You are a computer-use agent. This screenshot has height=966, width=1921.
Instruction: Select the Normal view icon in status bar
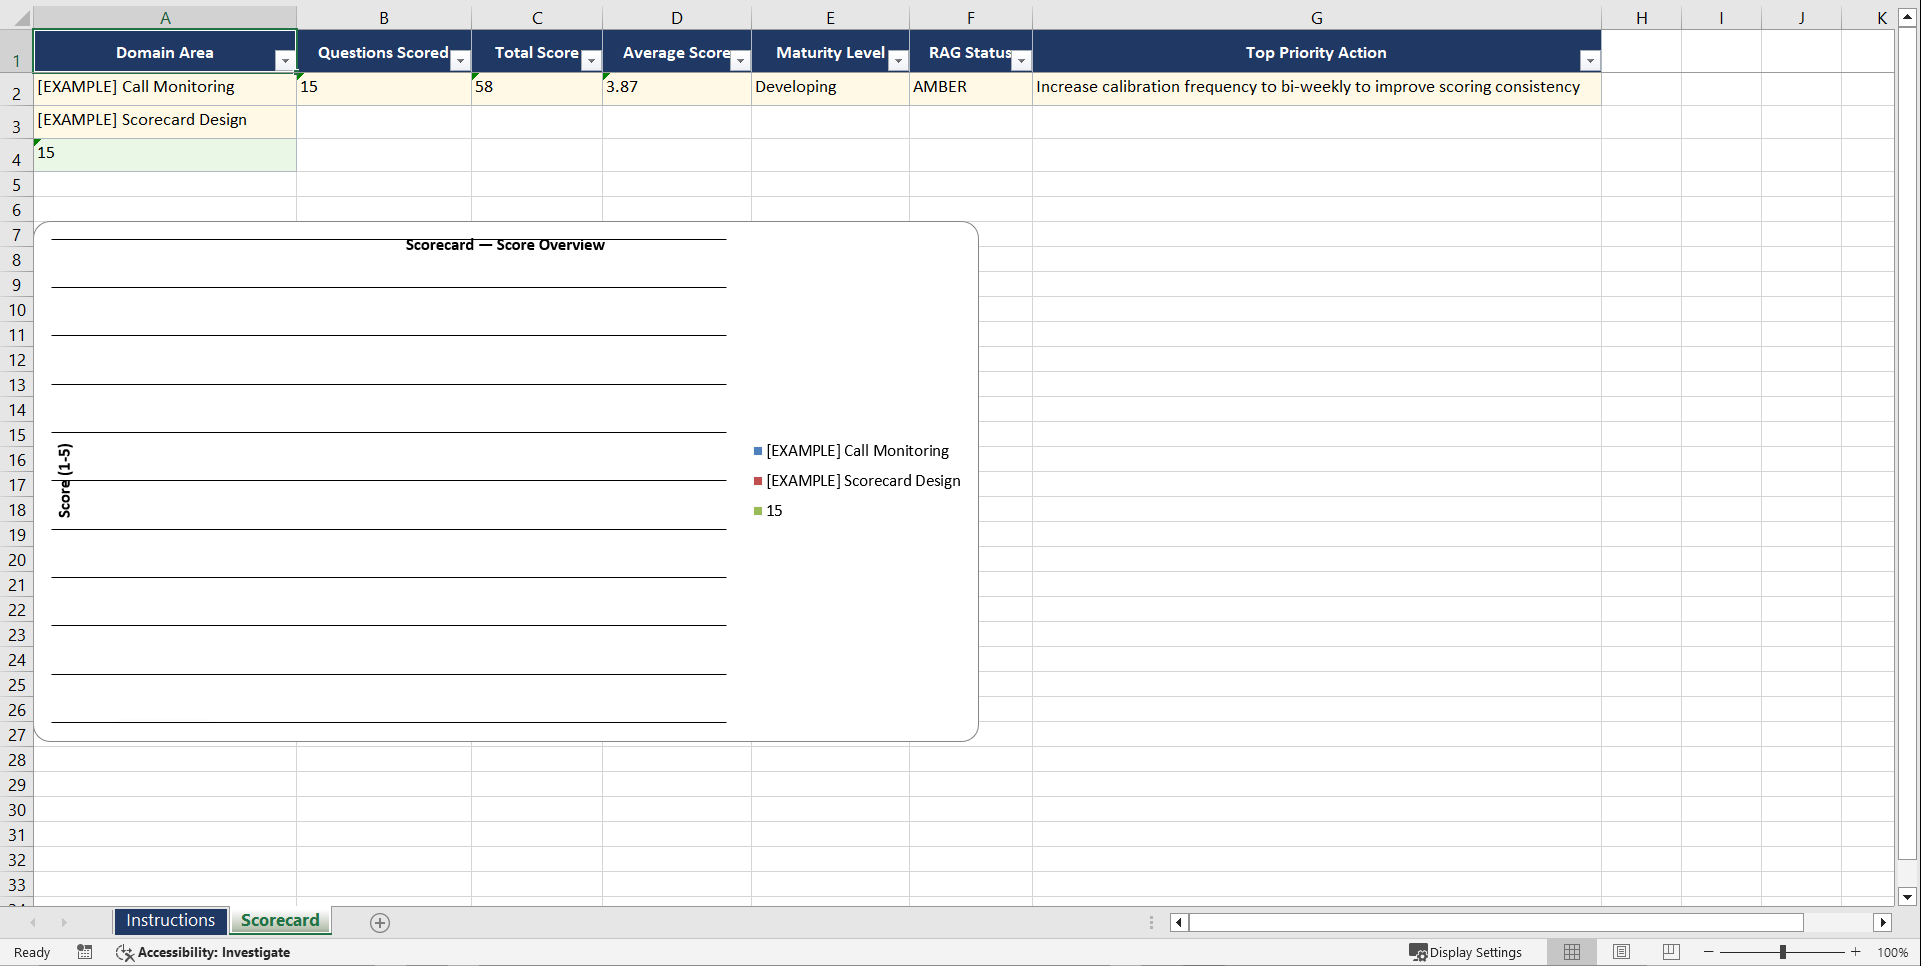click(1571, 952)
